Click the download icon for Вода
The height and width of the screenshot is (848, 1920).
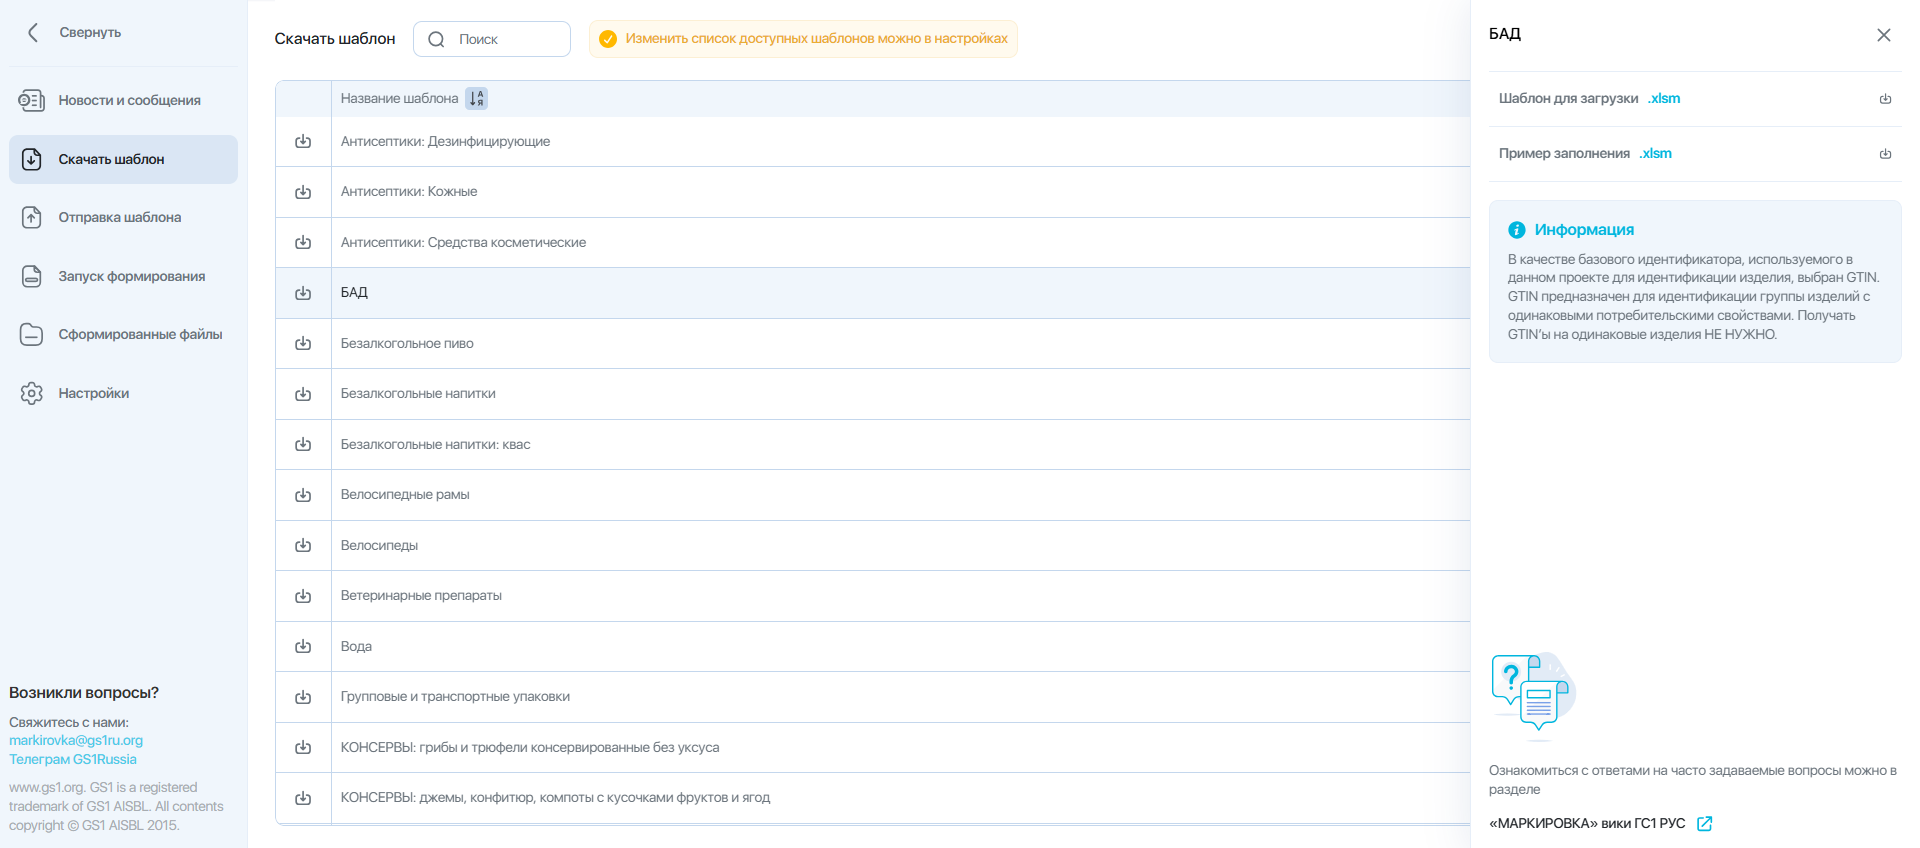click(x=303, y=647)
